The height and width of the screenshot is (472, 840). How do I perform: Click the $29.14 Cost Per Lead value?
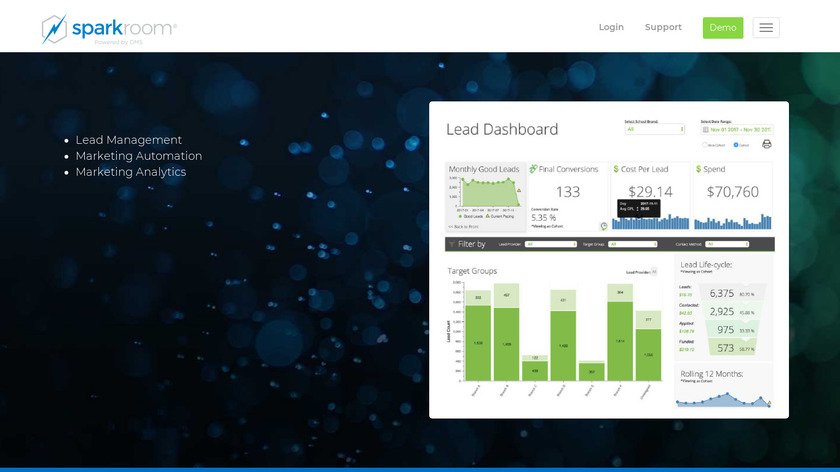pyautogui.click(x=650, y=192)
